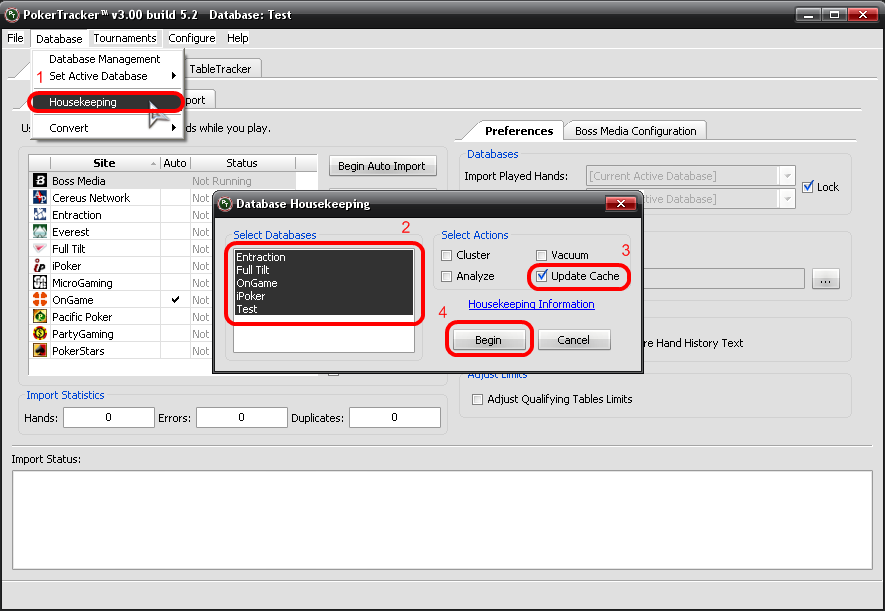The image size is (885, 611).
Task: Open the Import Played Hands dropdown
Action: coord(787,176)
